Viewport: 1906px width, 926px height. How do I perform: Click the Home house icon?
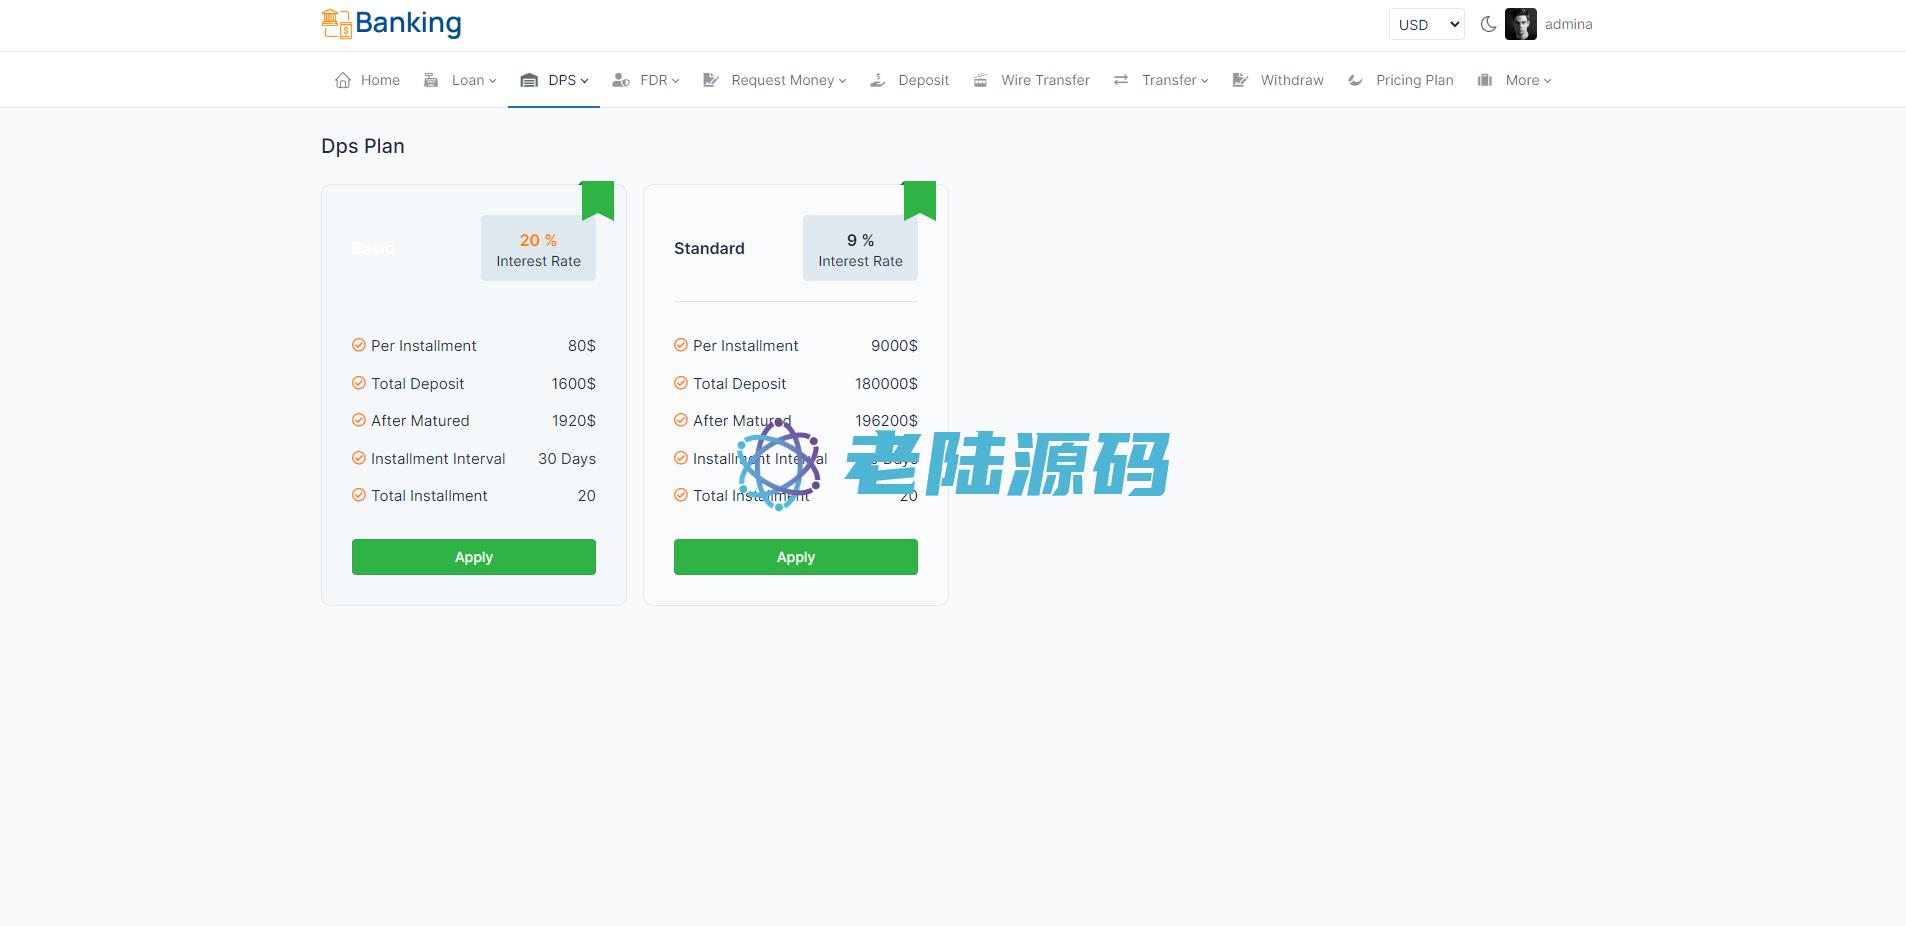coord(343,80)
